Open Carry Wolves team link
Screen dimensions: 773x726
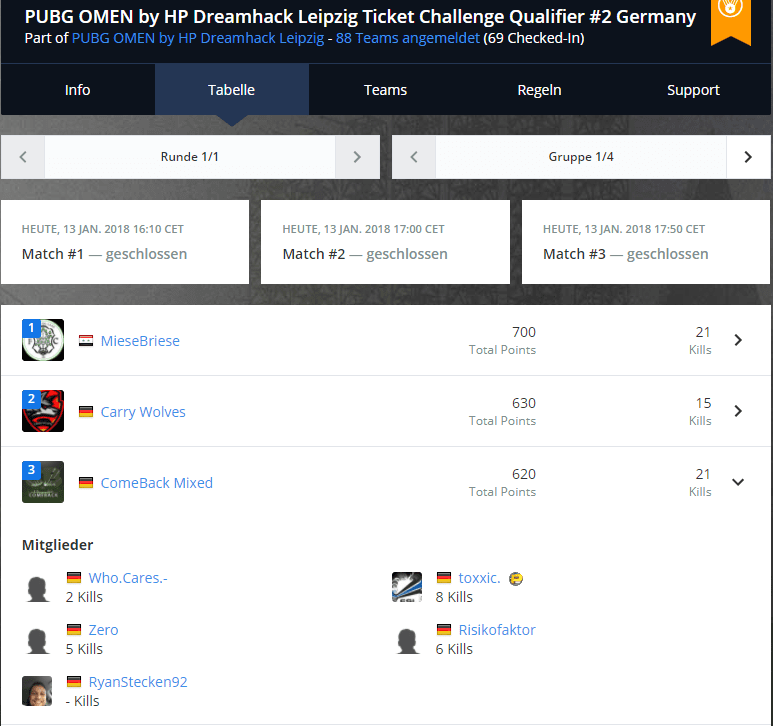tap(143, 412)
